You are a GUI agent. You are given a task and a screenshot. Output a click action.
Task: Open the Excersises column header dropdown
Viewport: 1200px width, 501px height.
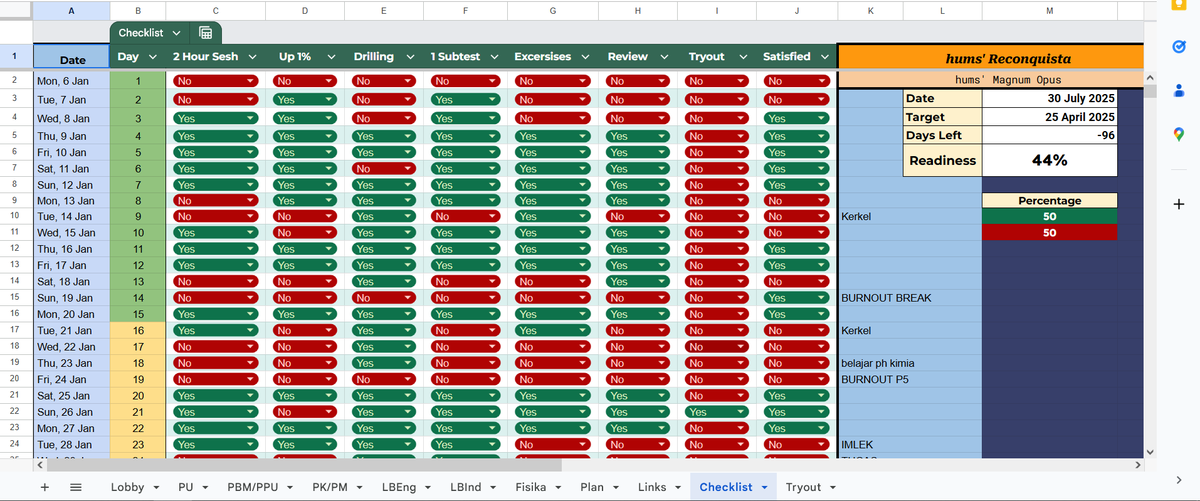[586, 57]
